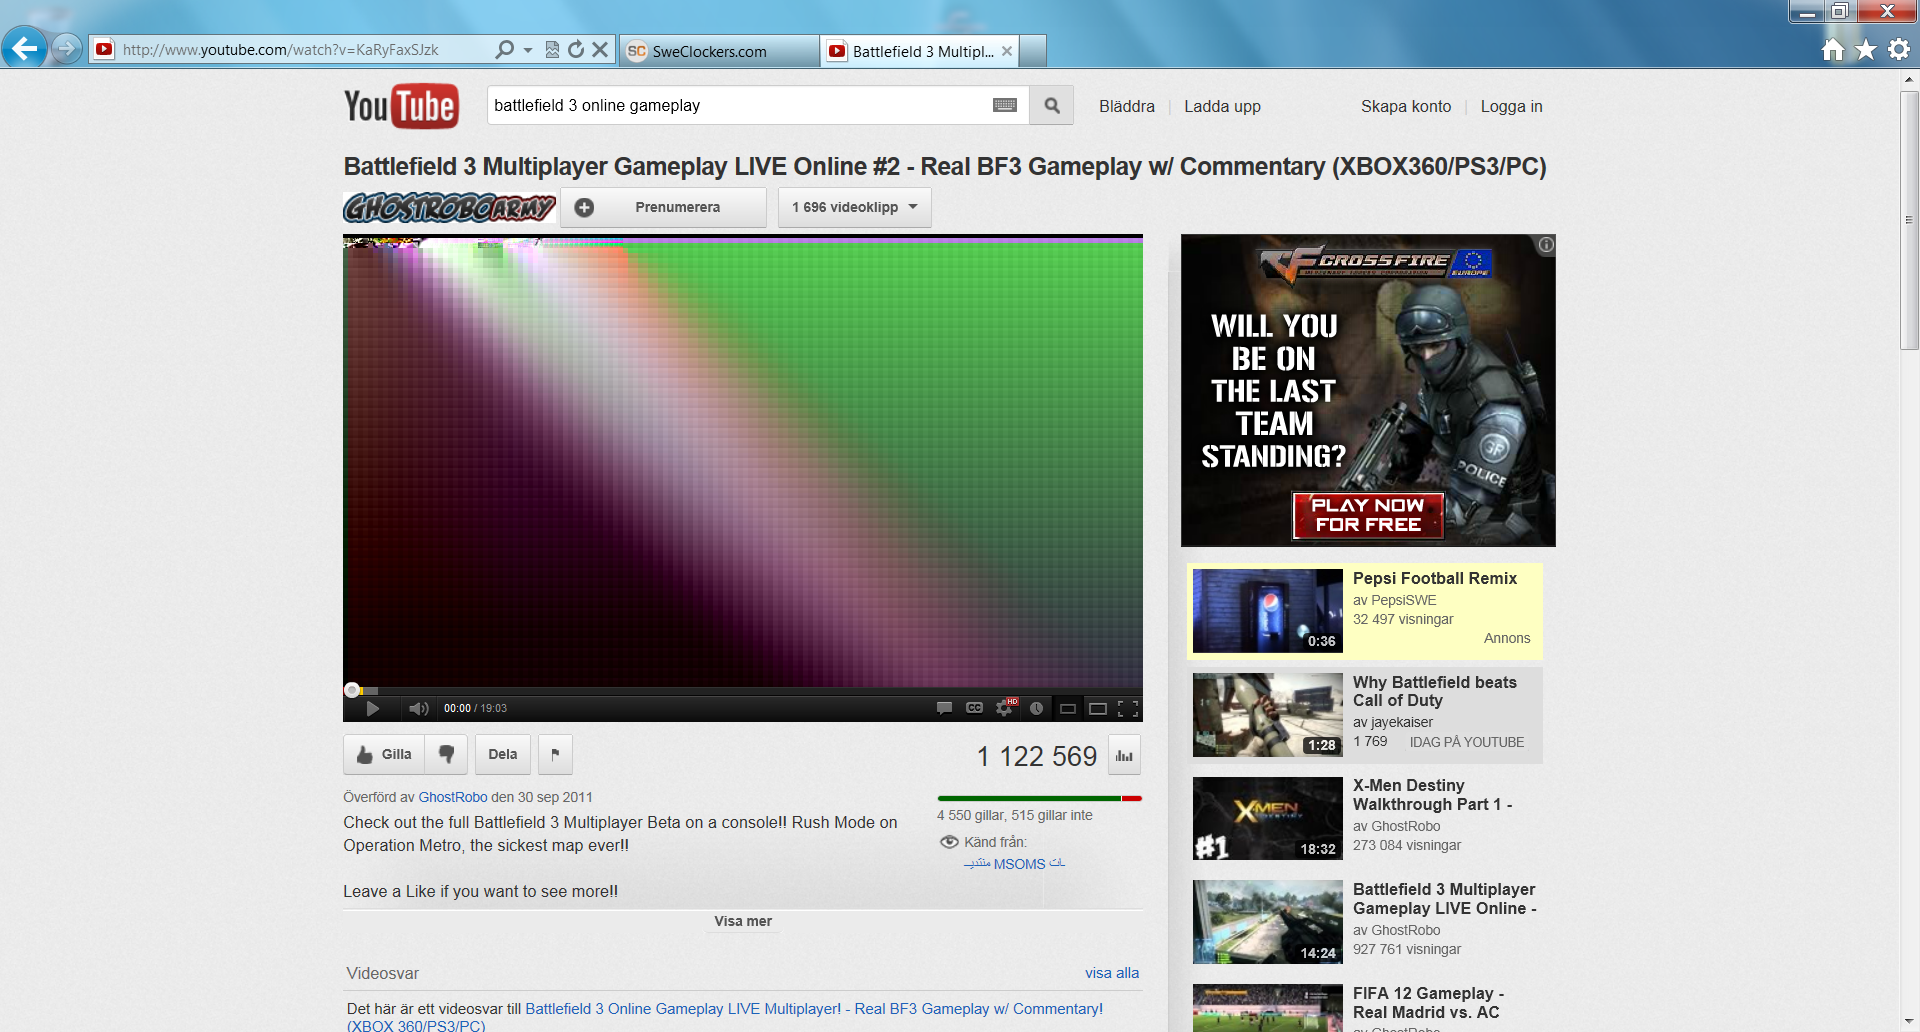Image resolution: width=1920 pixels, height=1032 pixels.
Task: Like the video with Gilla button
Action: click(x=384, y=755)
